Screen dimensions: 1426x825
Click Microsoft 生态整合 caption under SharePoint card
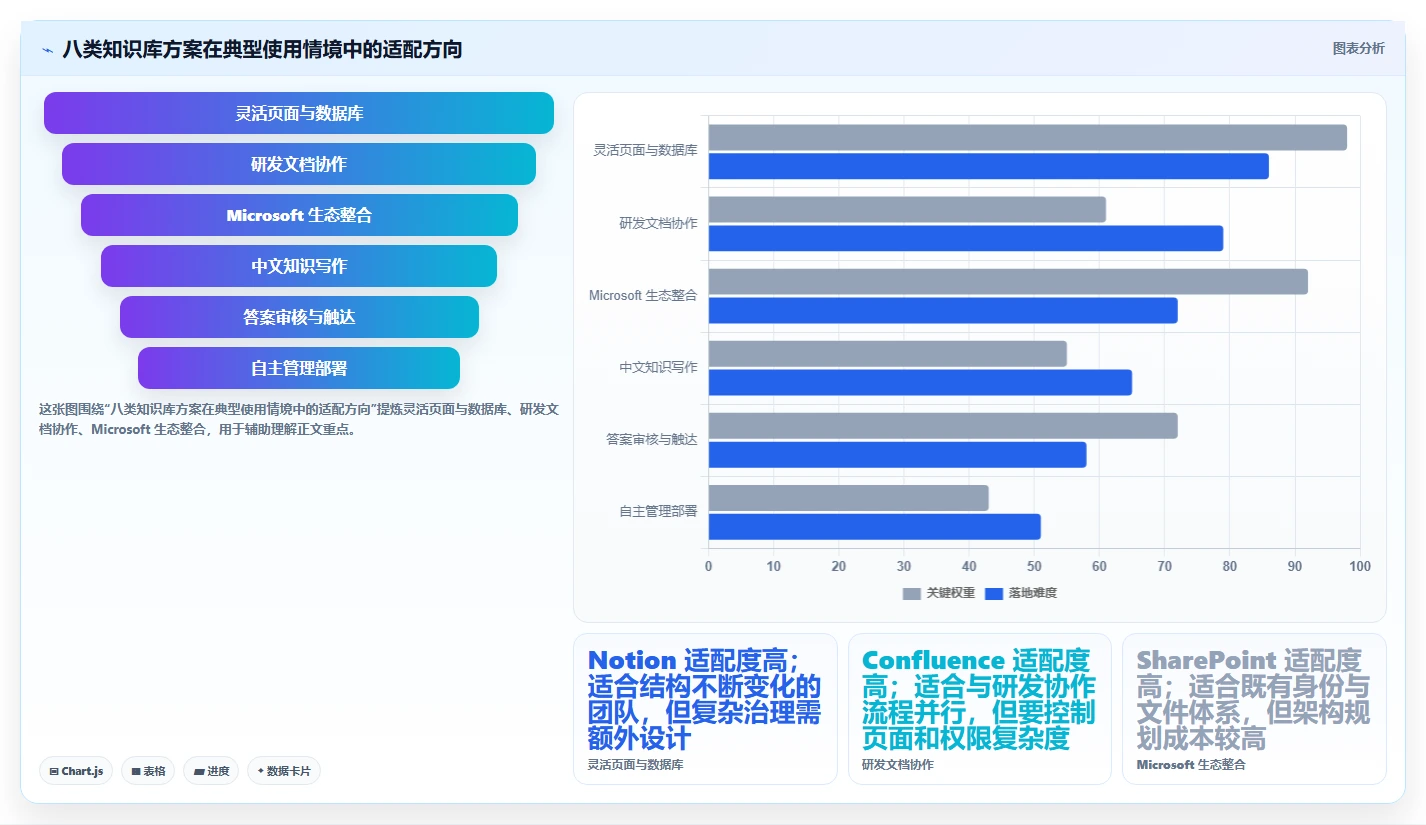coord(1191,765)
